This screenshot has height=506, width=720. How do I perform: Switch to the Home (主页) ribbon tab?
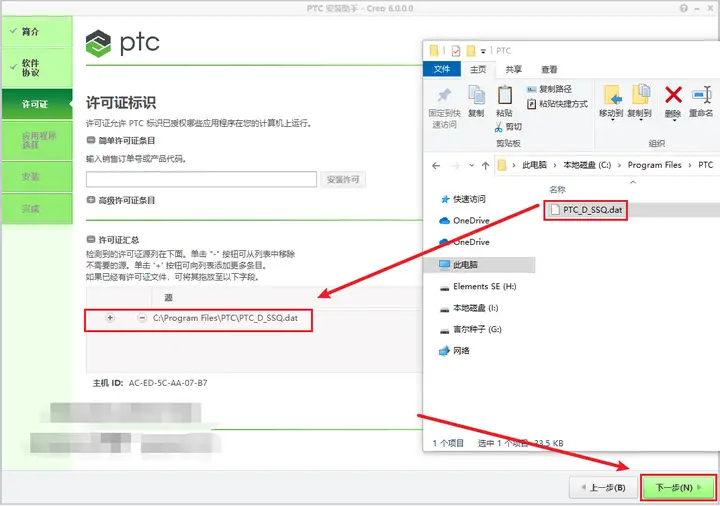pos(478,69)
